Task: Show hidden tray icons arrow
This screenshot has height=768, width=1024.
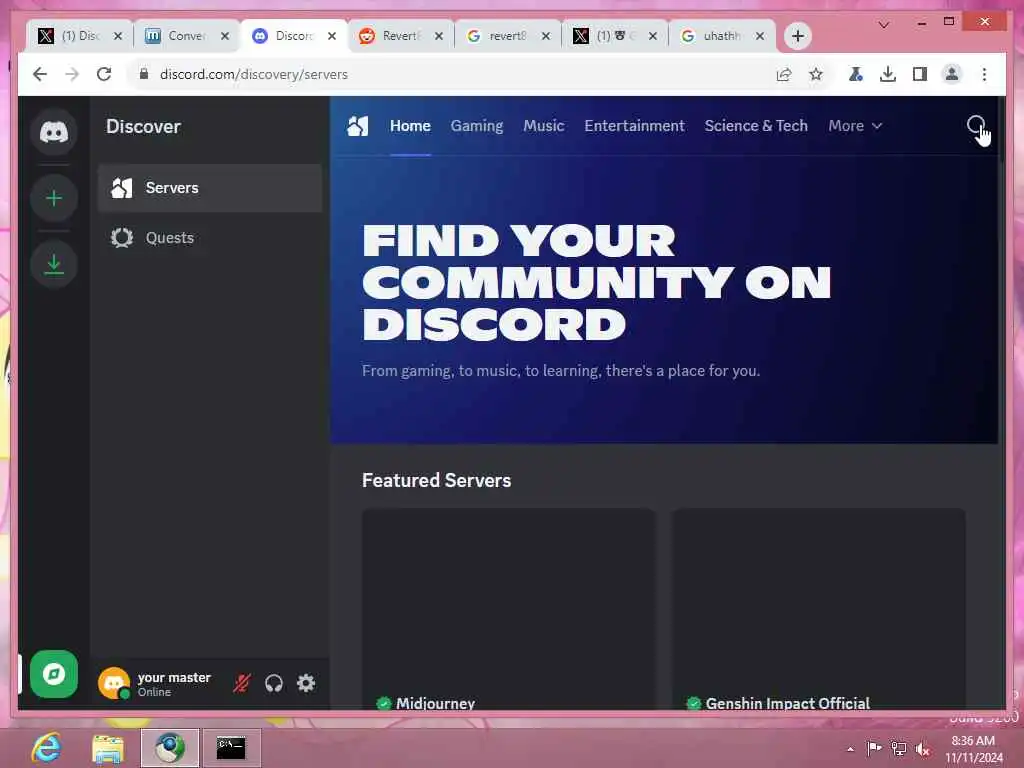Action: coord(850,749)
